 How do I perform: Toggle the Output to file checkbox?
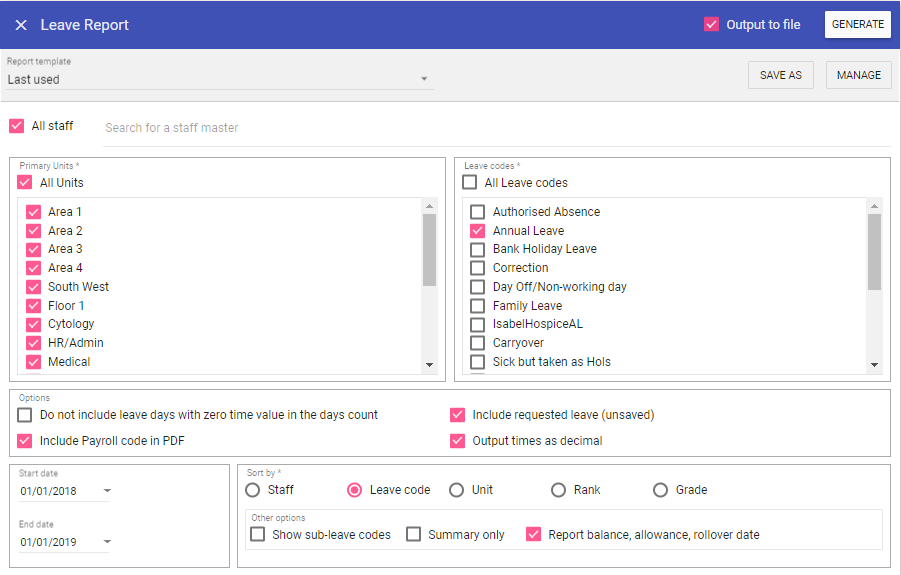click(712, 25)
